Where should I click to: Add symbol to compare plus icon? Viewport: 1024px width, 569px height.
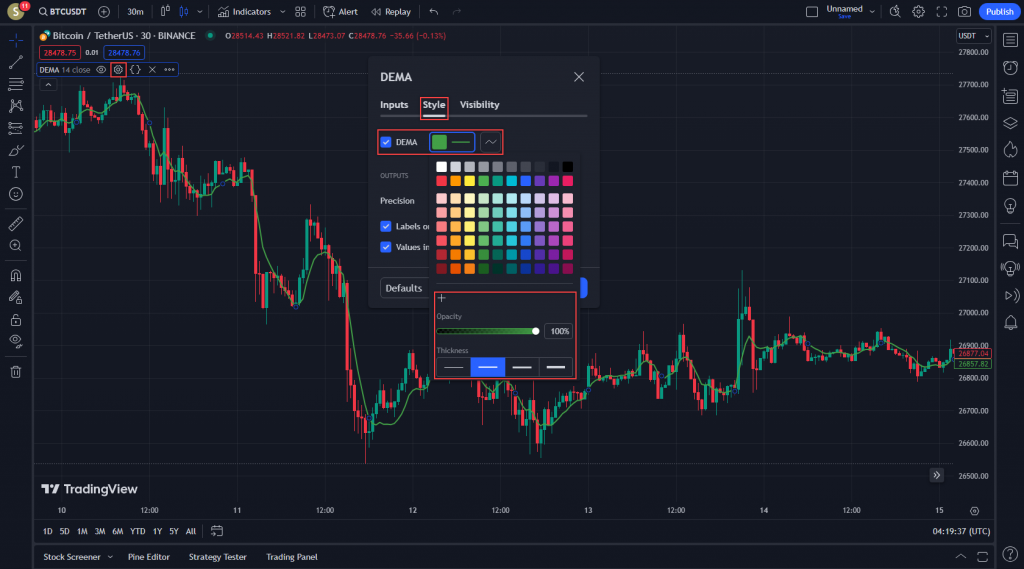click(104, 12)
